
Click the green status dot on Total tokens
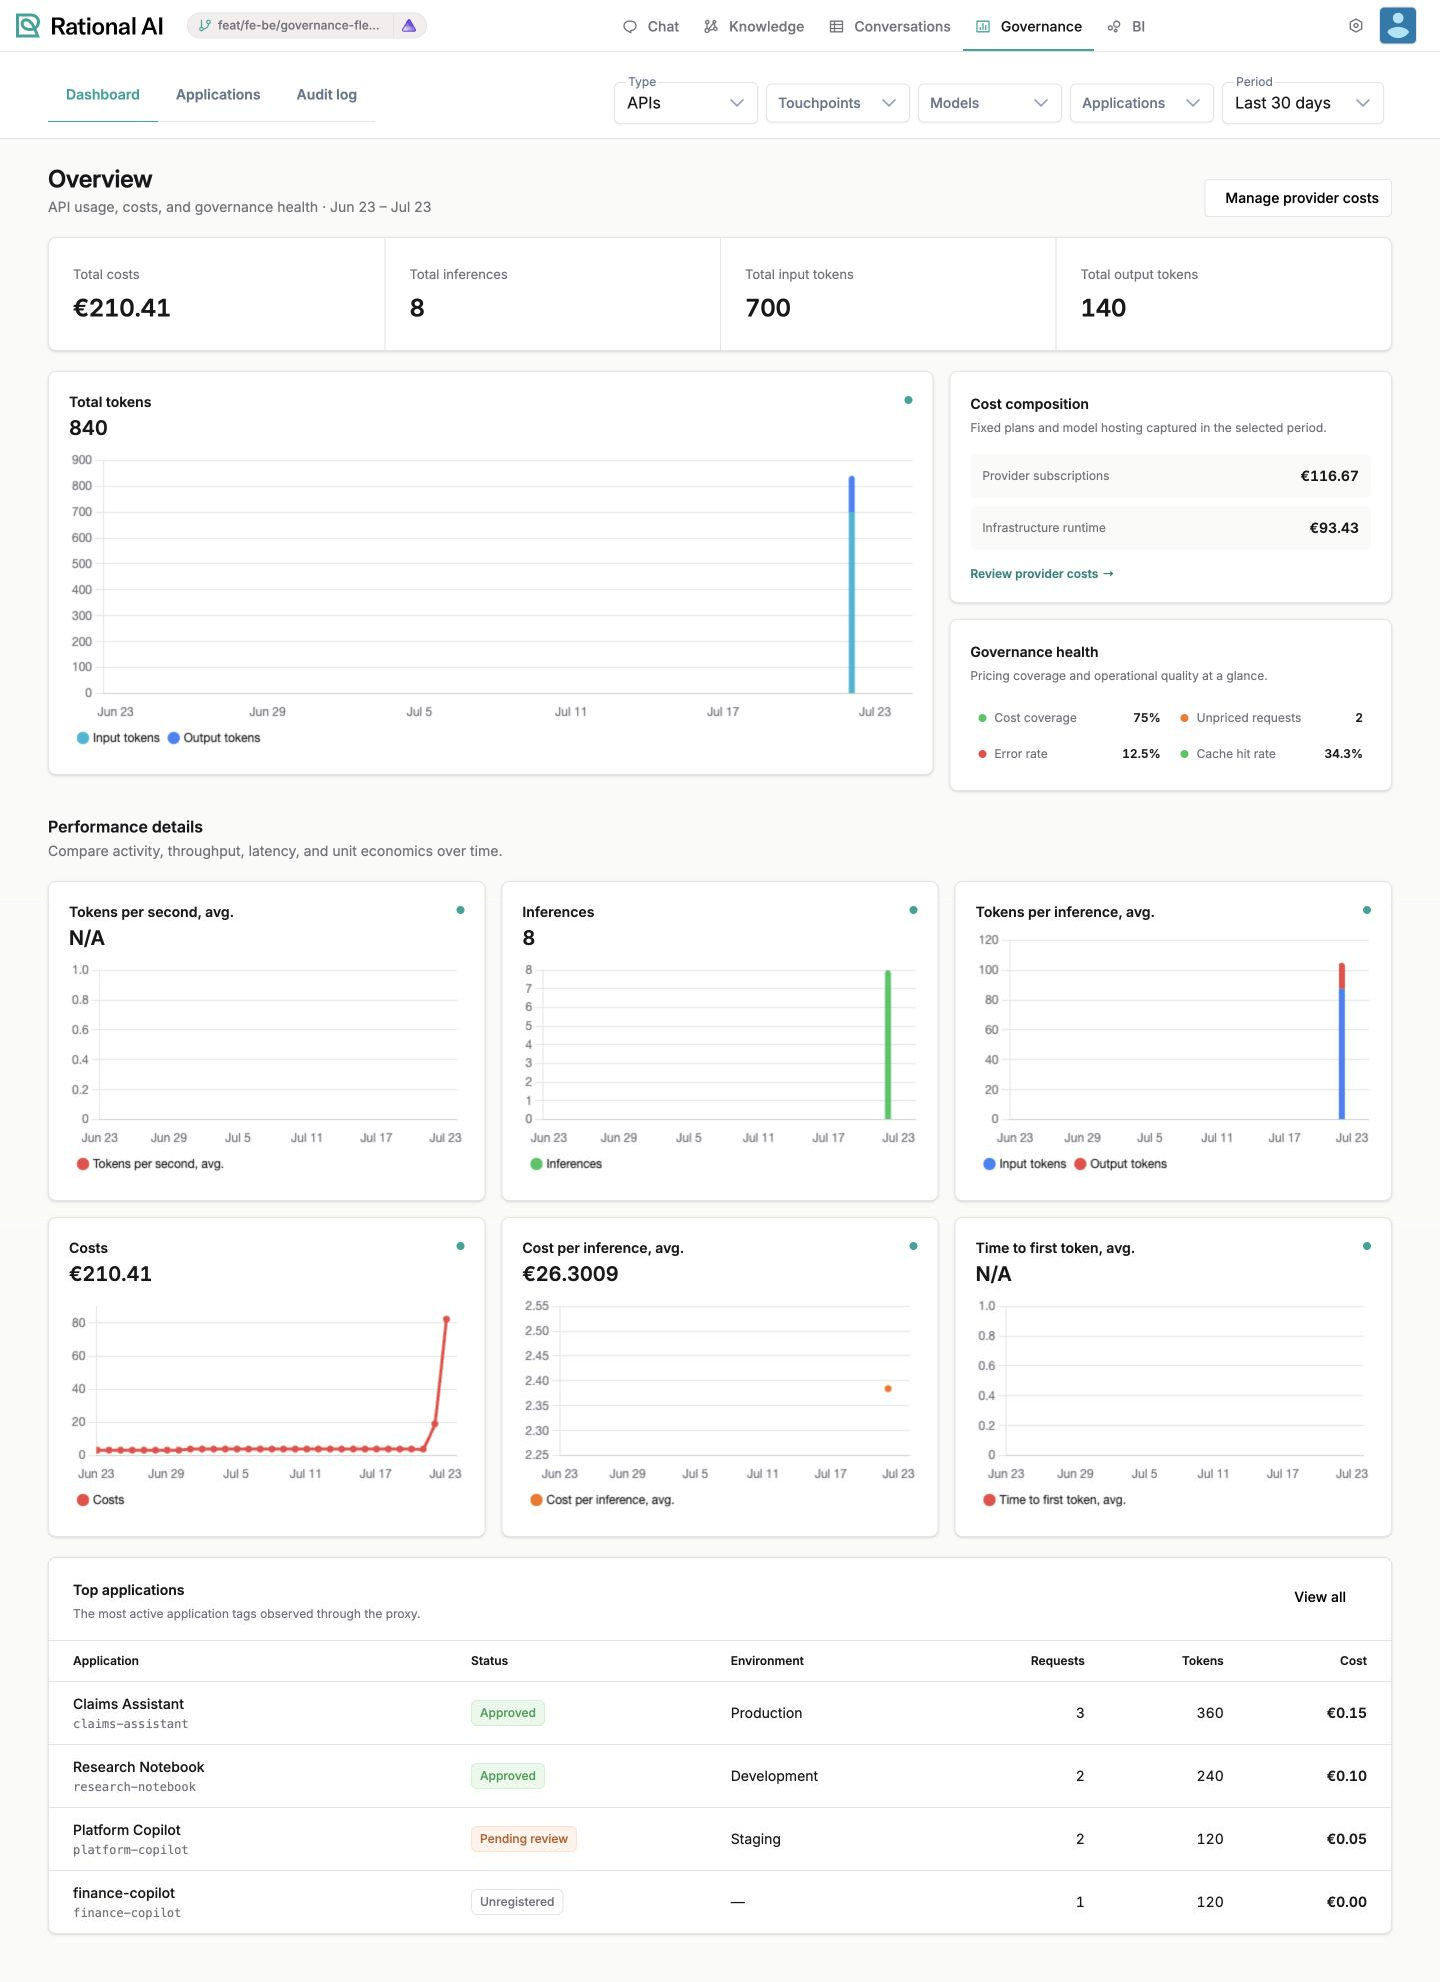click(908, 400)
